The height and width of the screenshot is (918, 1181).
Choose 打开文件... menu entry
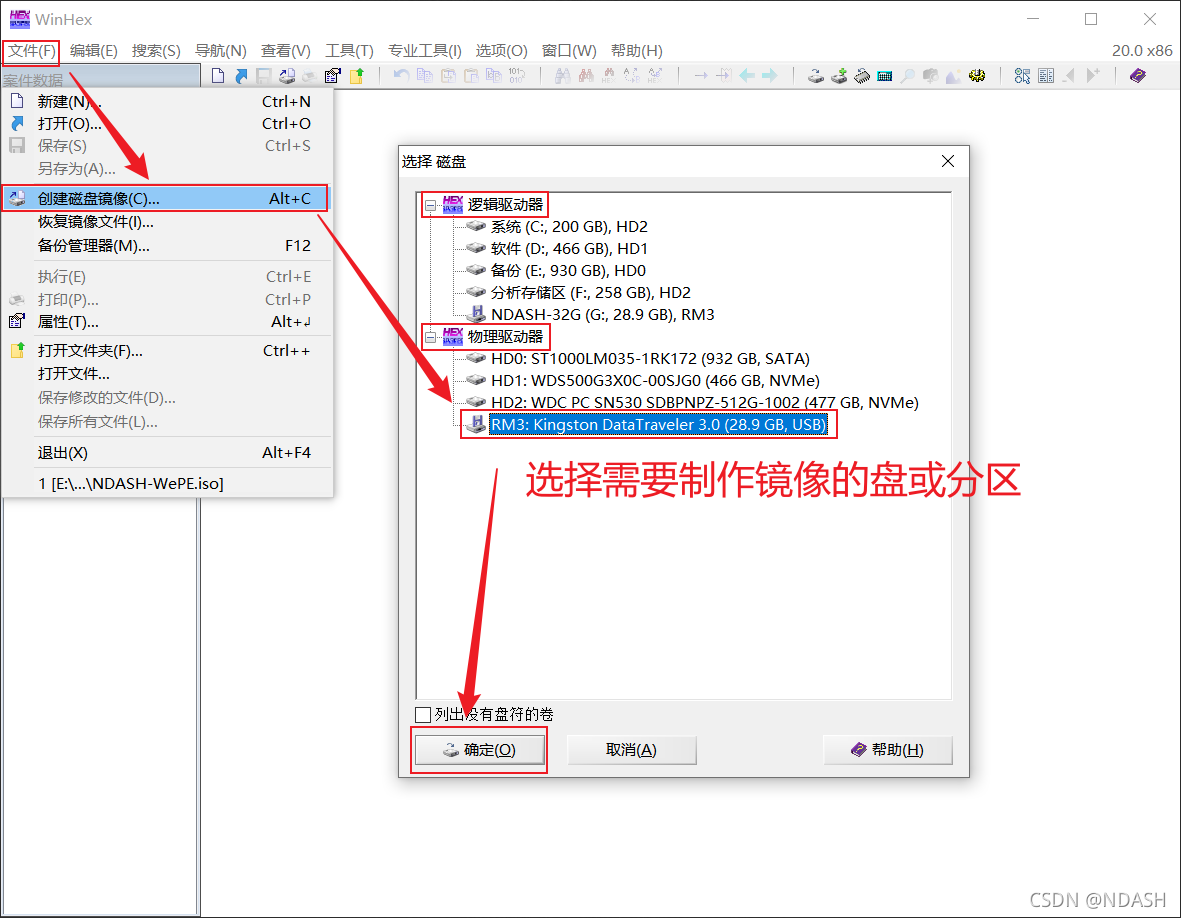[167, 374]
